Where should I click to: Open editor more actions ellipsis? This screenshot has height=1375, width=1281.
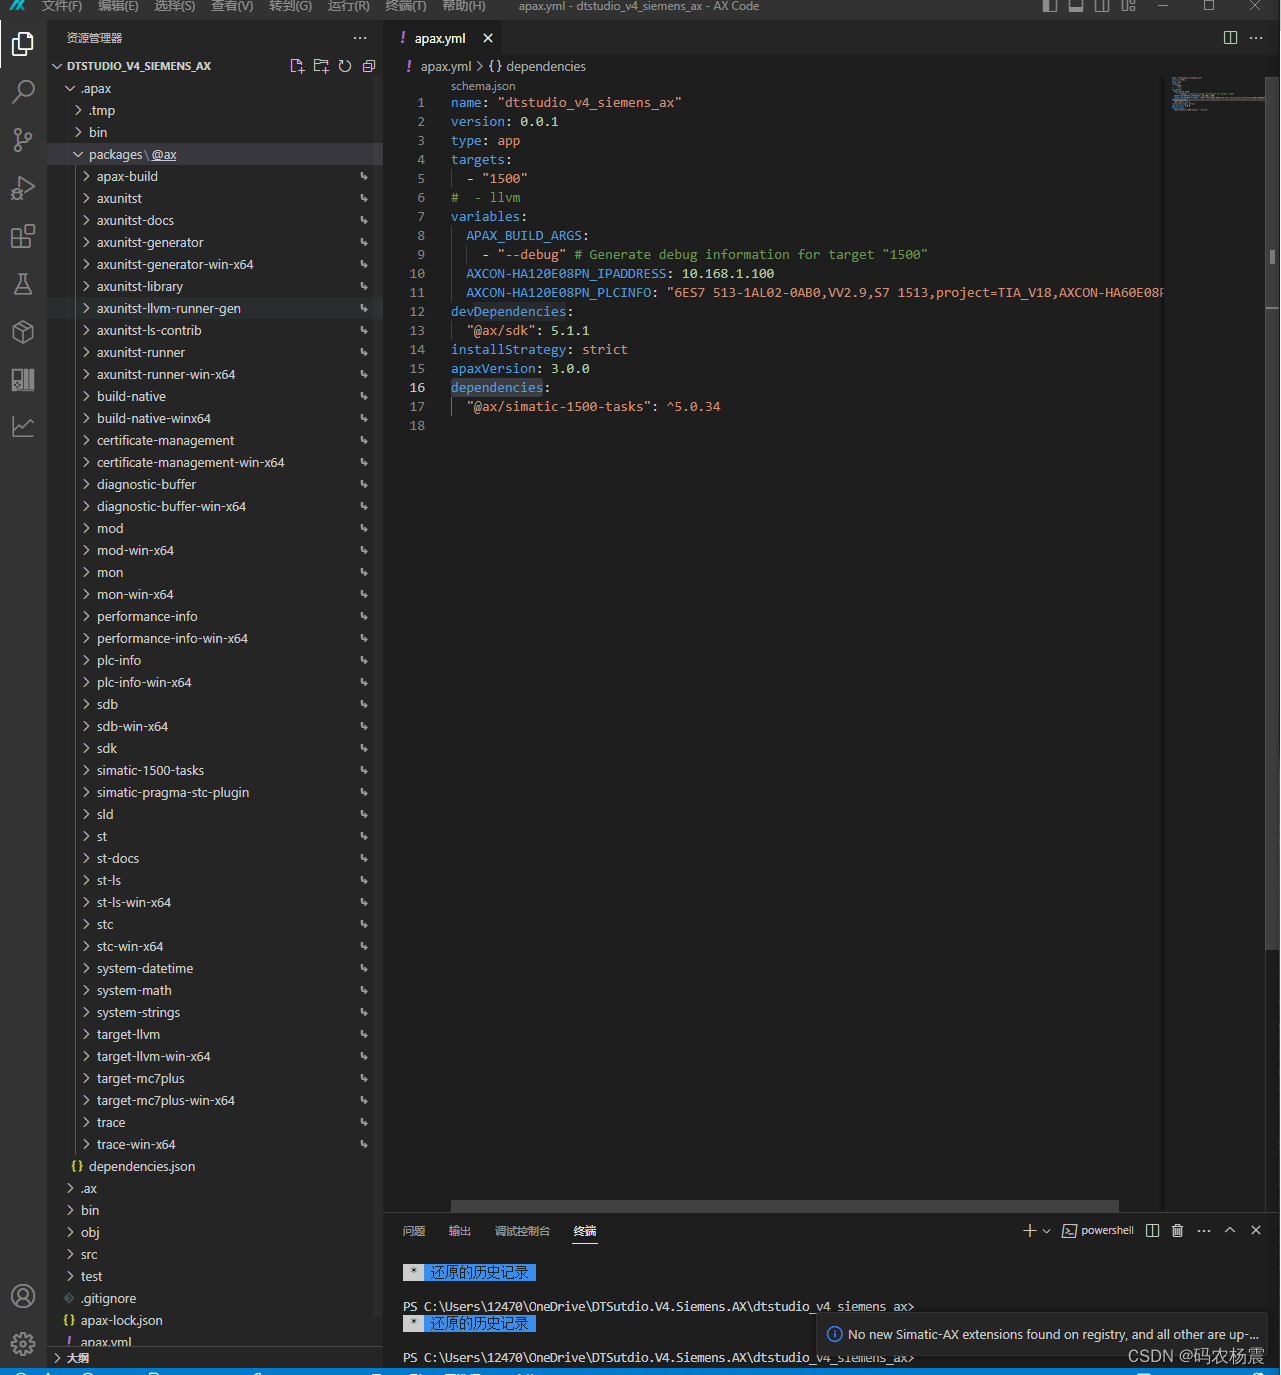click(x=1256, y=38)
